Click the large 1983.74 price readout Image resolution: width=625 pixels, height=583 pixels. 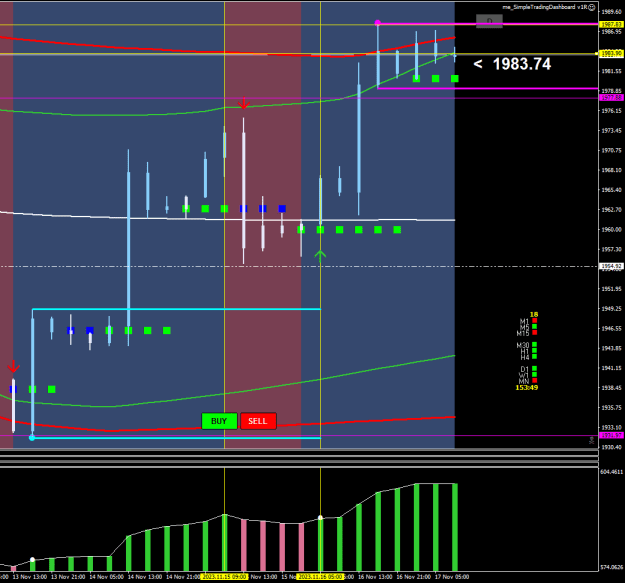pyautogui.click(x=522, y=64)
